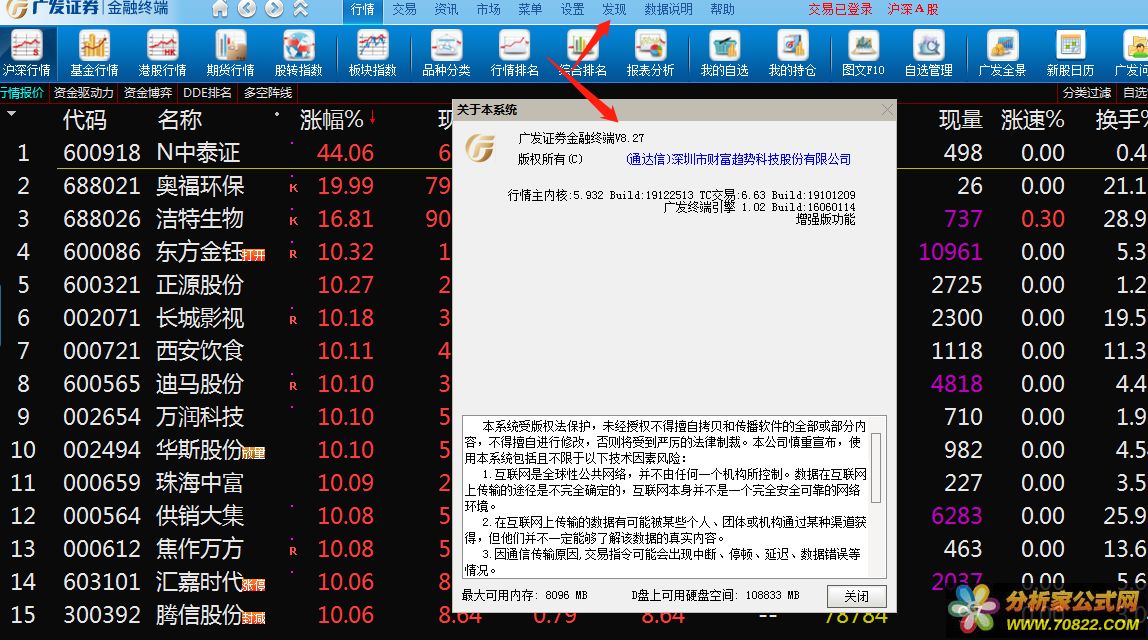Select stock row 688021 奥福环保
Screen dimensions: 1148x640
pyautogui.click(x=226, y=185)
